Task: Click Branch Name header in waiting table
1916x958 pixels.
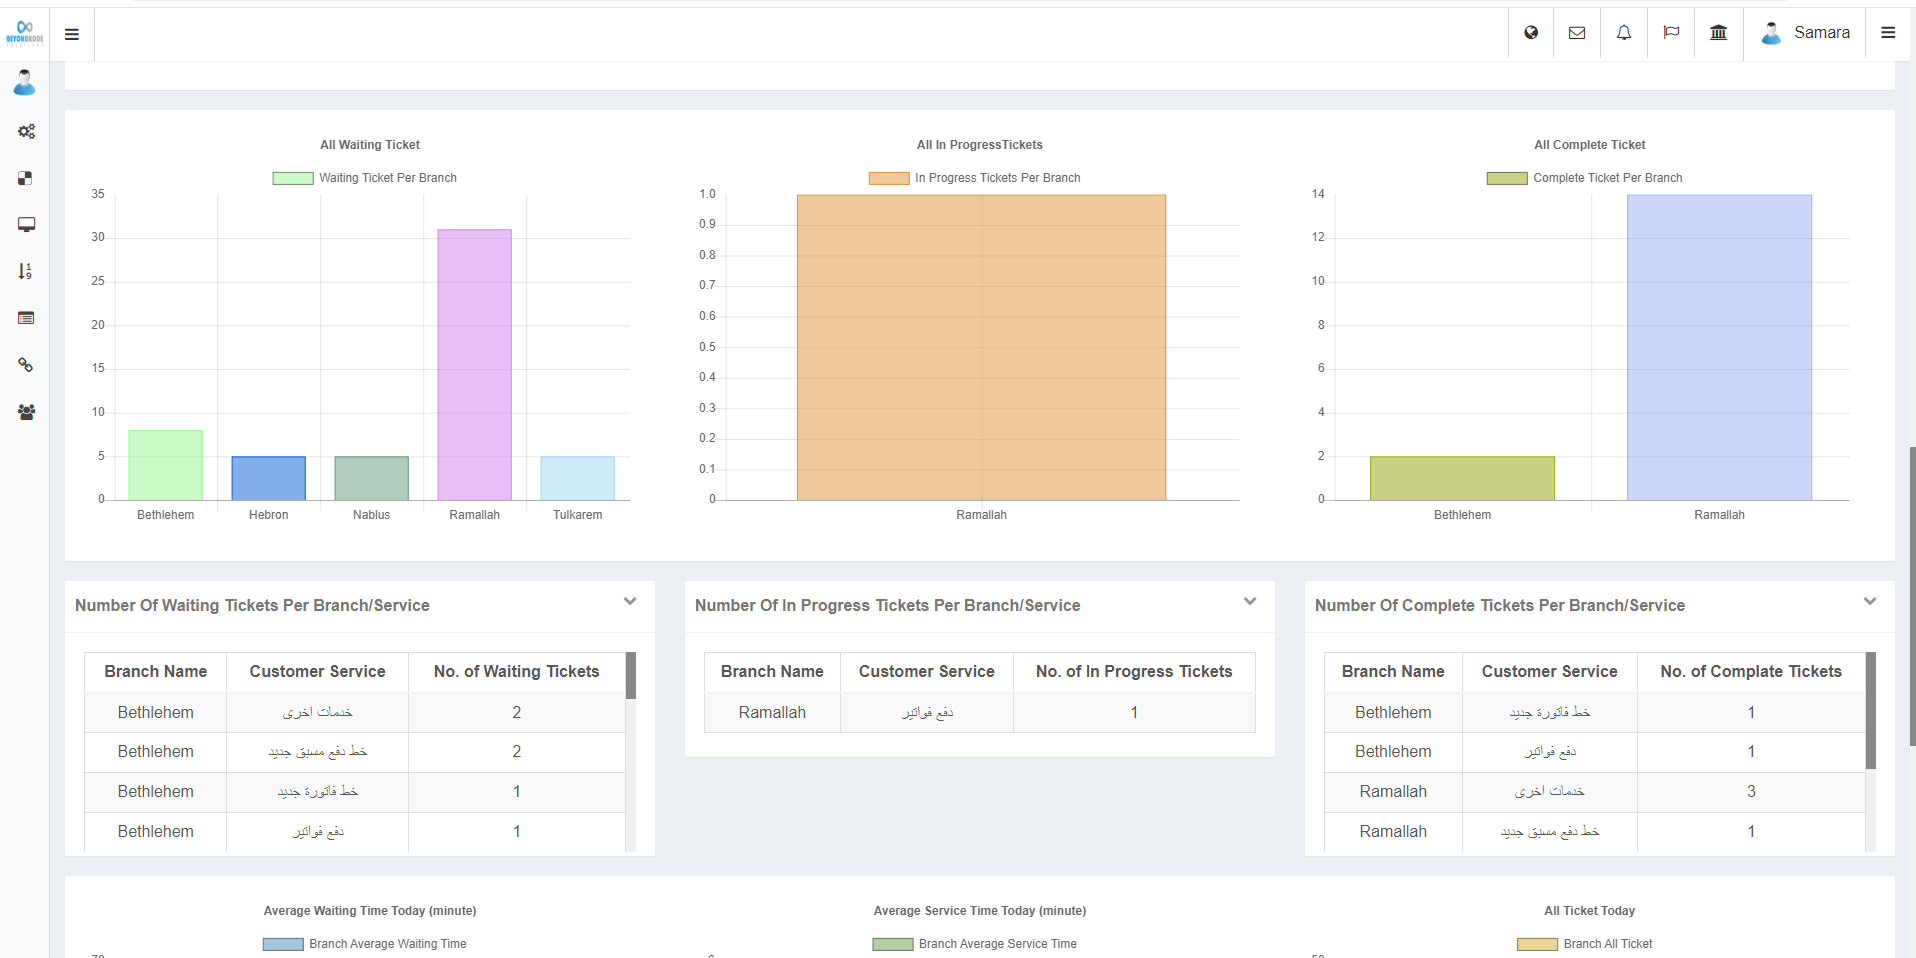Action: point(156,672)
